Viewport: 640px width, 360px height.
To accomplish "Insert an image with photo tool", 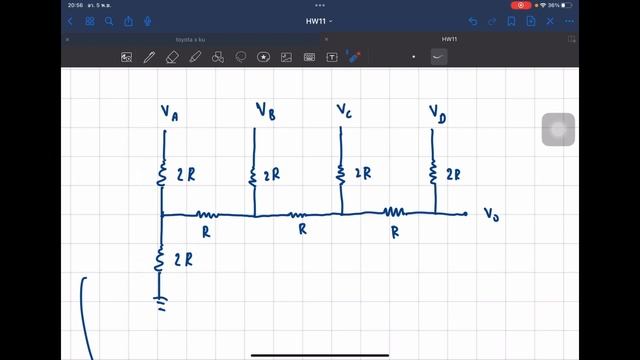I will click(x=286, y=57).
